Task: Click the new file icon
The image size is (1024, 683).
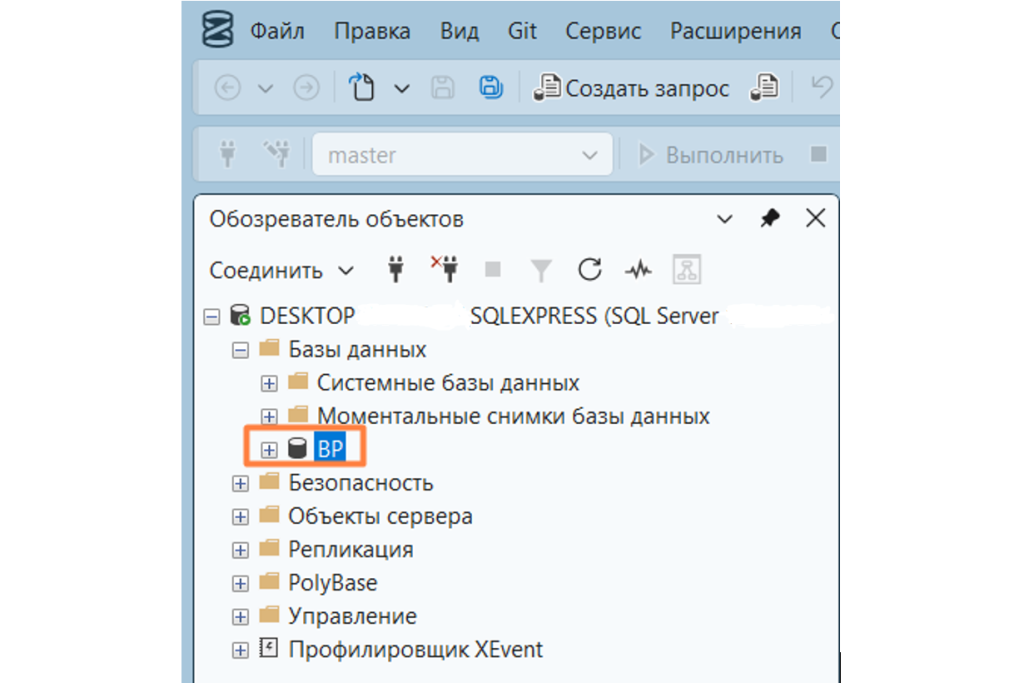Action: click(x=362, y=87)
